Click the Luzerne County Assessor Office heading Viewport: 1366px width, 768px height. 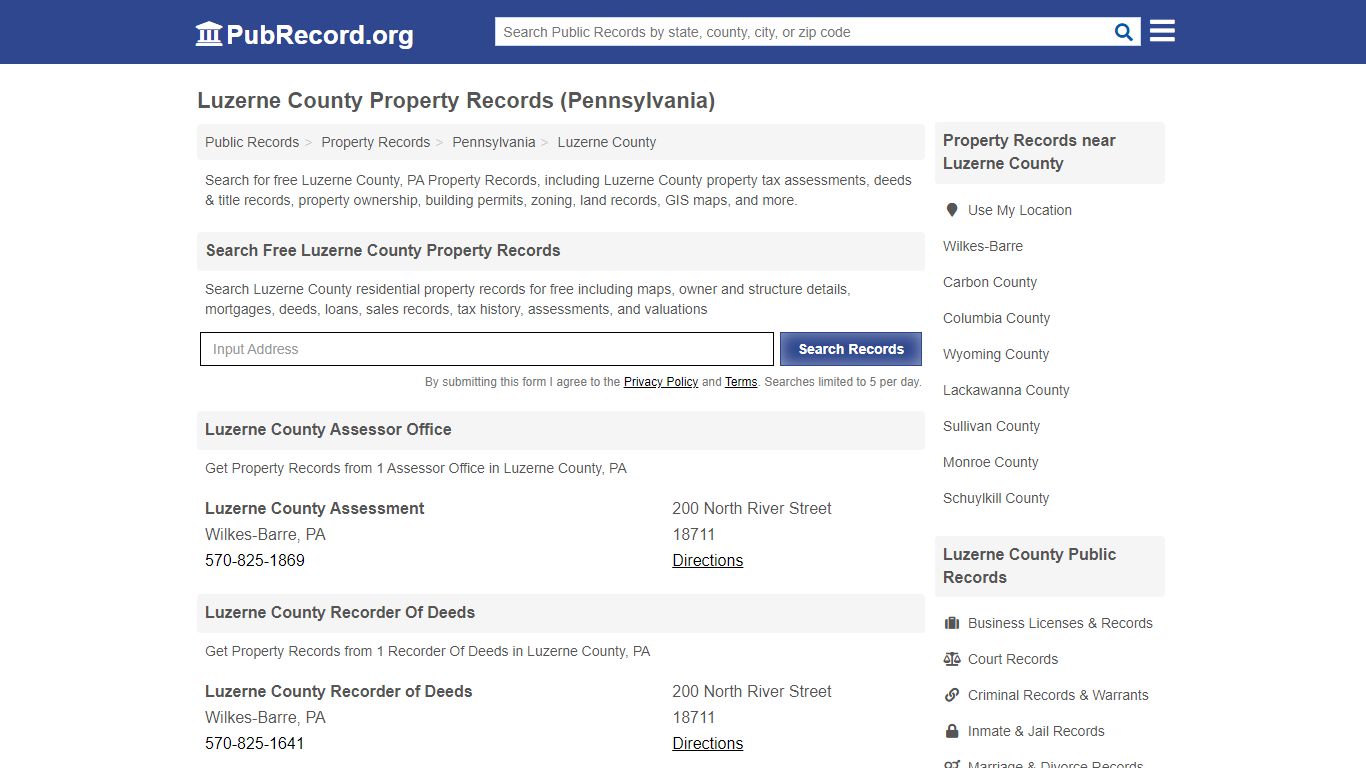click(328, 429)
